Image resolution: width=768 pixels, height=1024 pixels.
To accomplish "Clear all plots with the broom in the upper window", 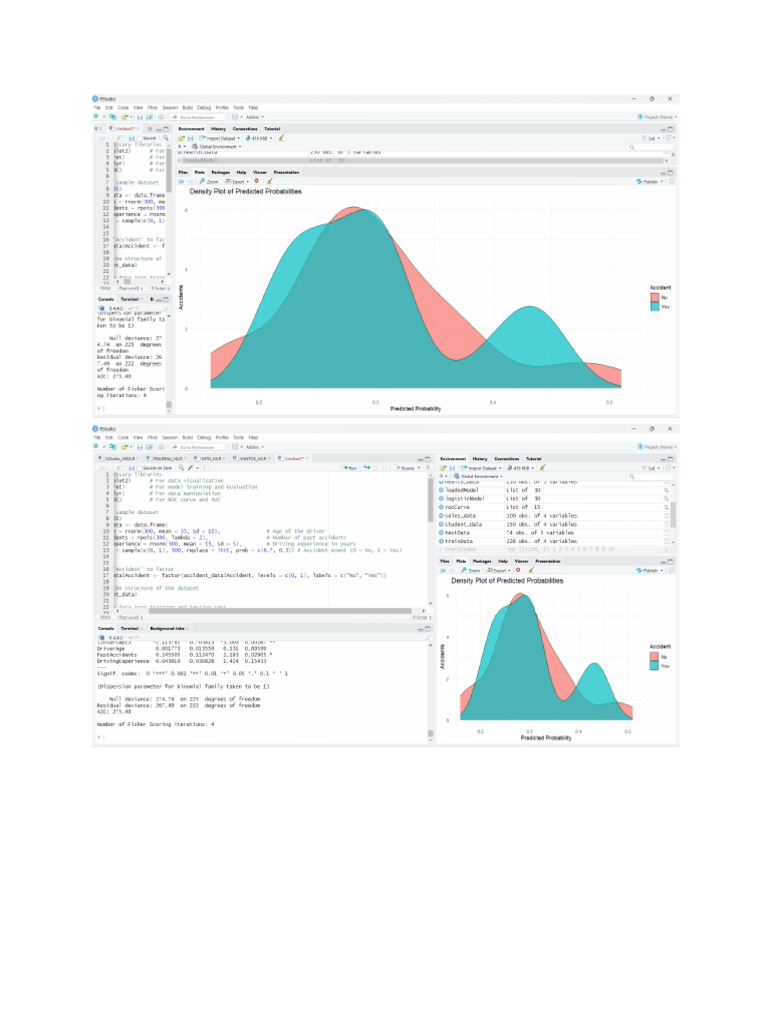I will [269, 182].
